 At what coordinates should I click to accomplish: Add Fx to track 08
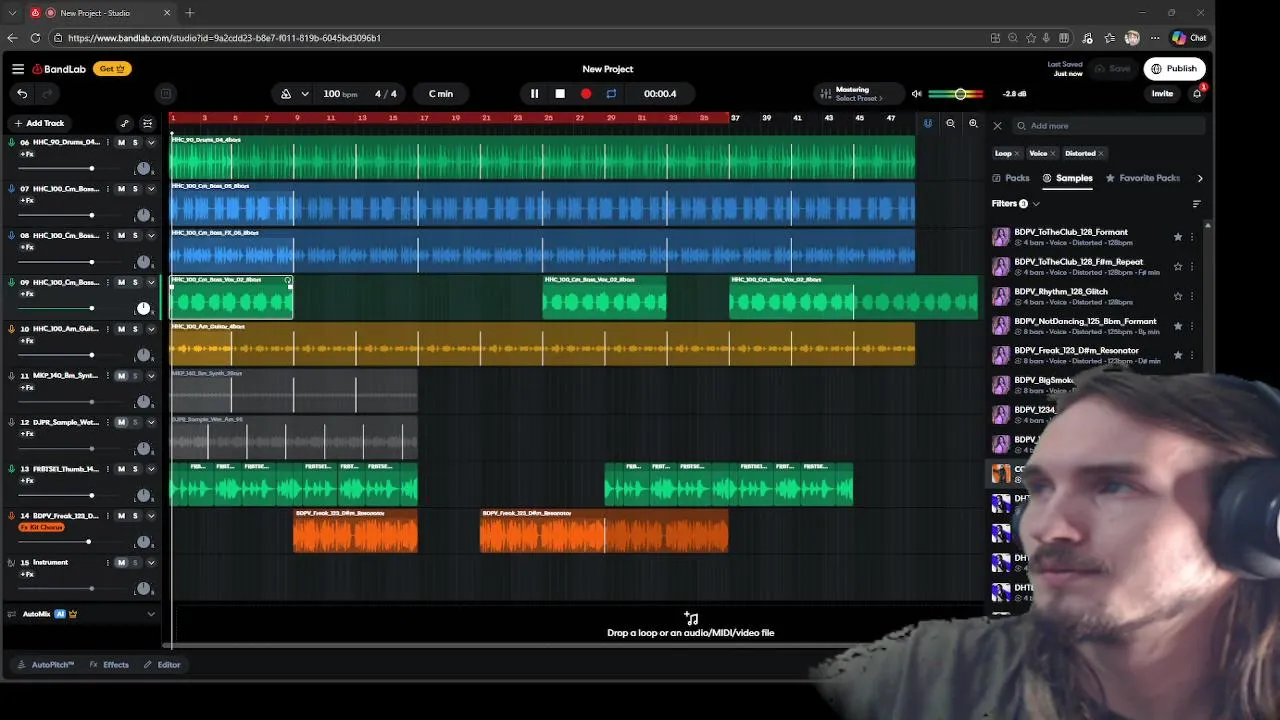[27, 247]
